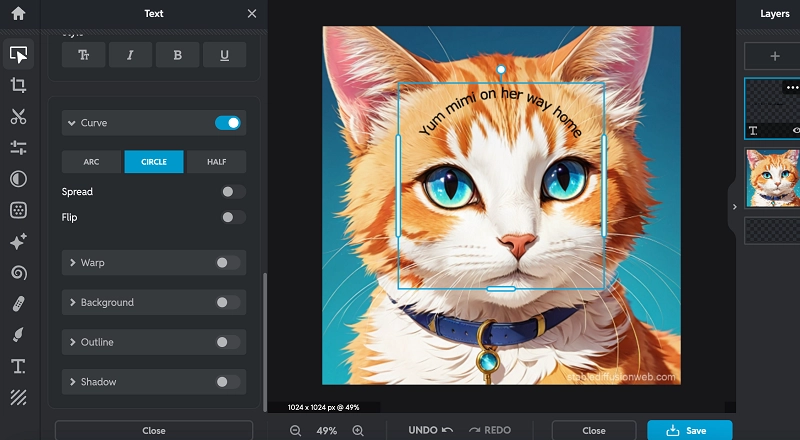800x440 pixels.
Task: Select the Crop tool
Action: [x=18, y=85]
